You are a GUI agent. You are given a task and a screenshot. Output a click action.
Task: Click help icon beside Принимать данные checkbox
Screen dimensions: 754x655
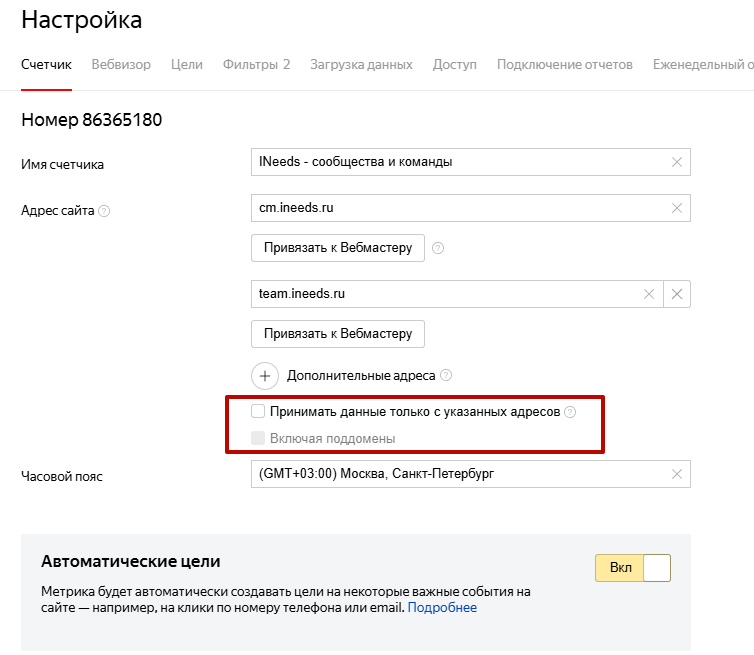point(570,412)
